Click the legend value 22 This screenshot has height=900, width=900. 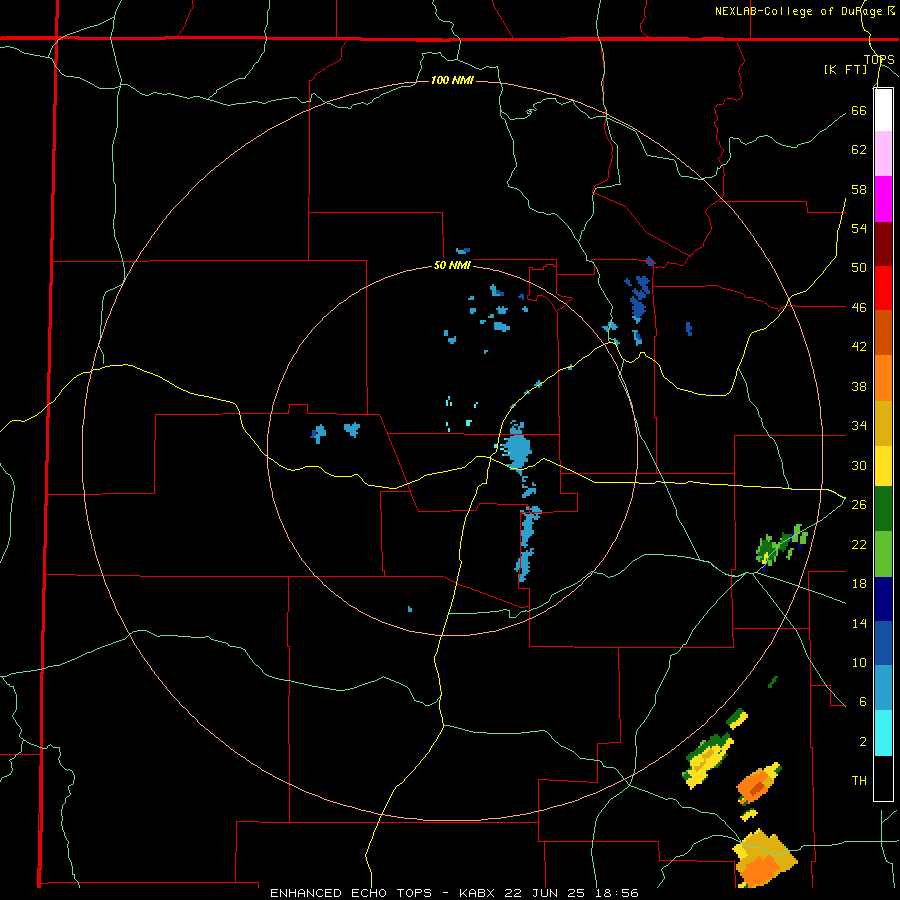coord(859,544)
